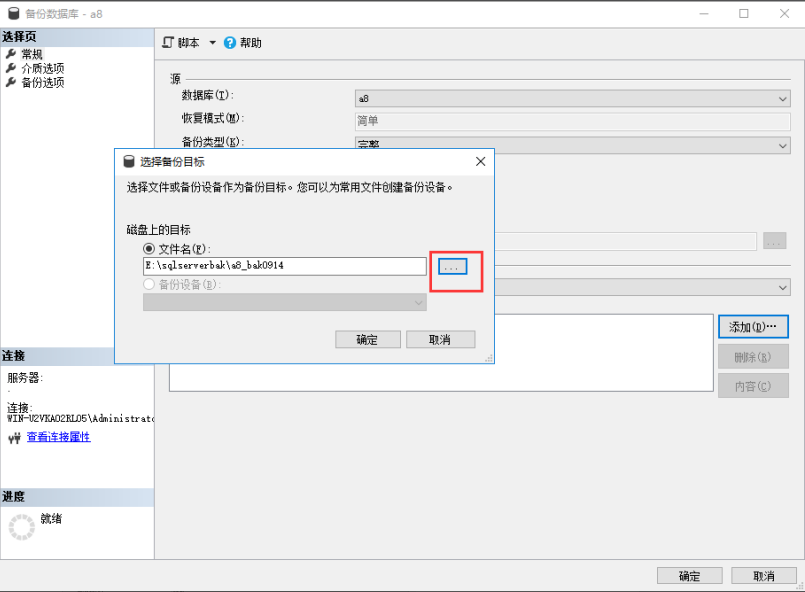
Task: Maximize the 备份数据库 window
Action: click(744, 14)
